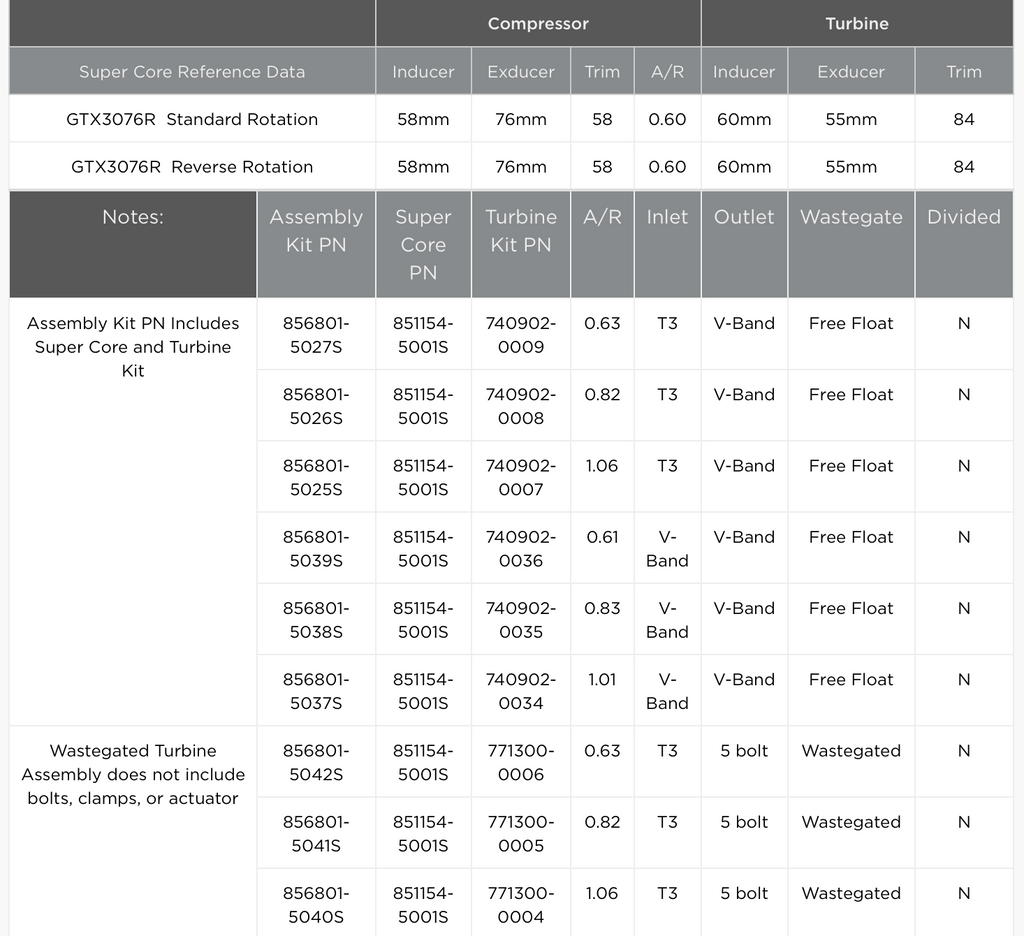Click the Assembly Kit PN column header
The height and width of the screenshot is (936, 1024).
316,244
